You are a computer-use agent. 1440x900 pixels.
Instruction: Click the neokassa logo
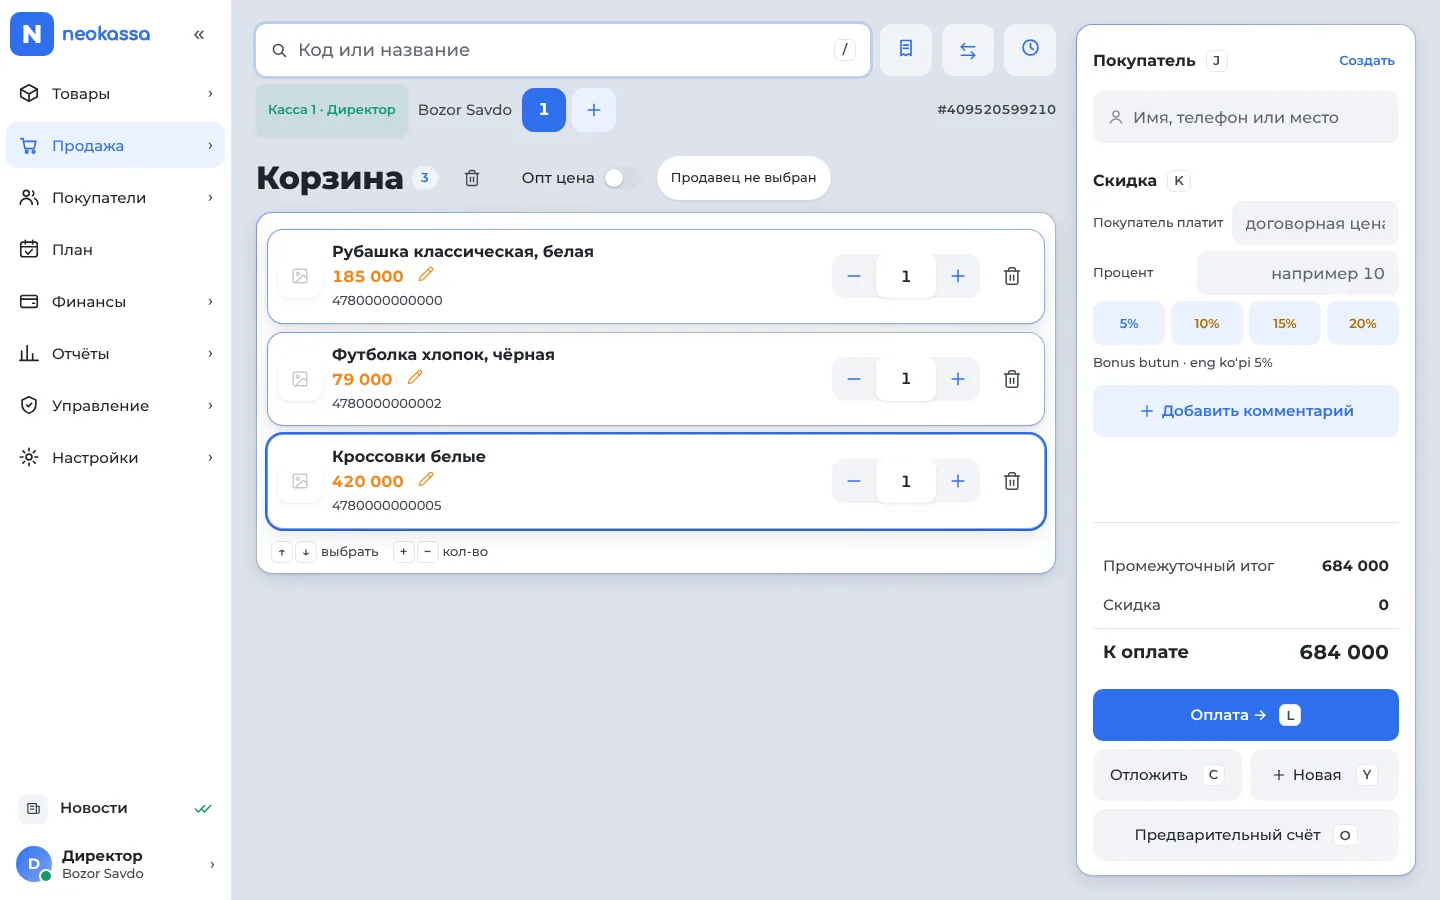pos(81,34)
